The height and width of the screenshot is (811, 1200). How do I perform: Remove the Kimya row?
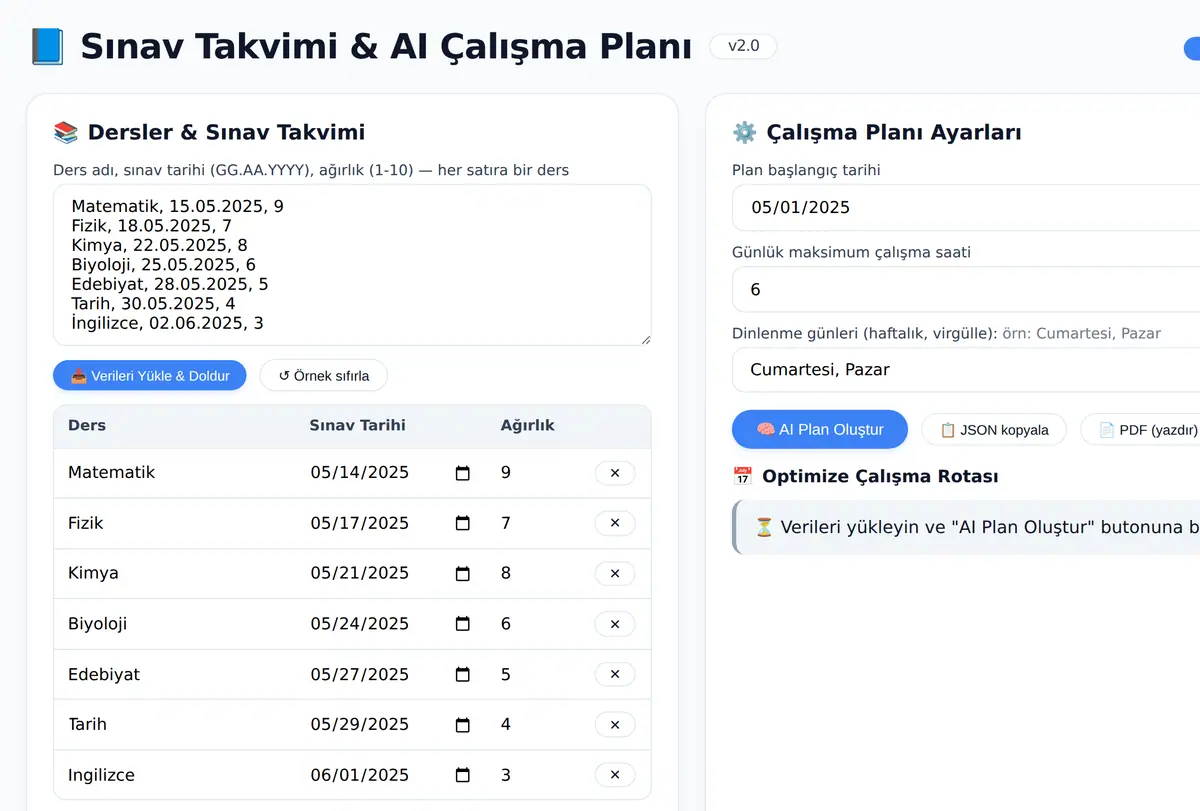615,574
